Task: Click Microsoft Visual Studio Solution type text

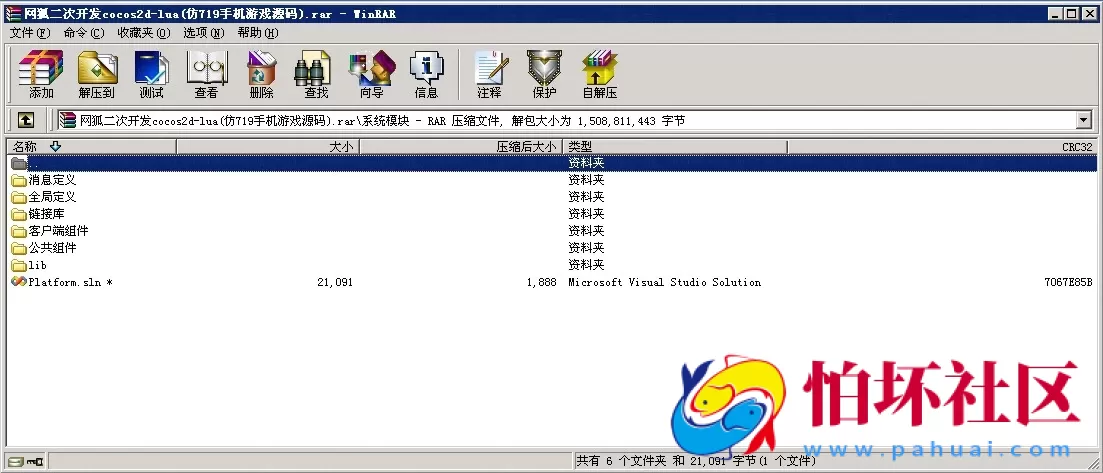Action: 665,282
